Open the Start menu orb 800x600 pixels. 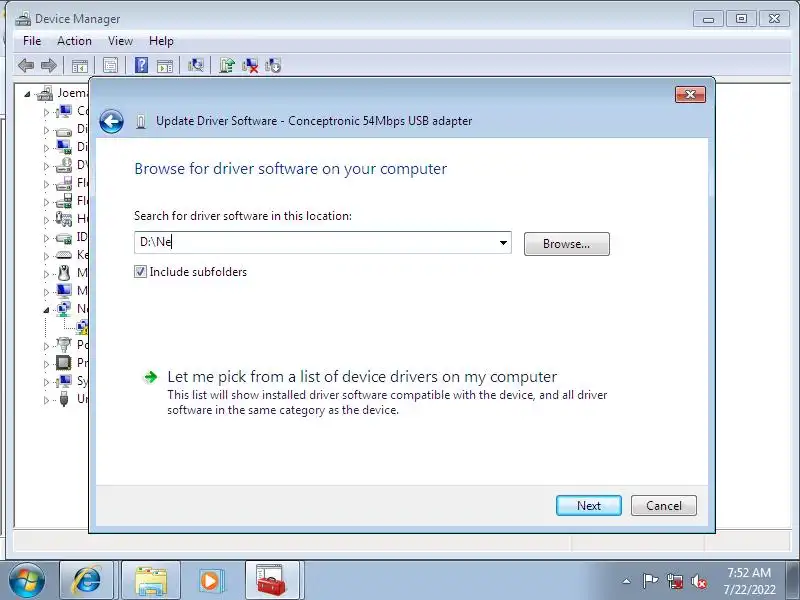click(27, 581)
